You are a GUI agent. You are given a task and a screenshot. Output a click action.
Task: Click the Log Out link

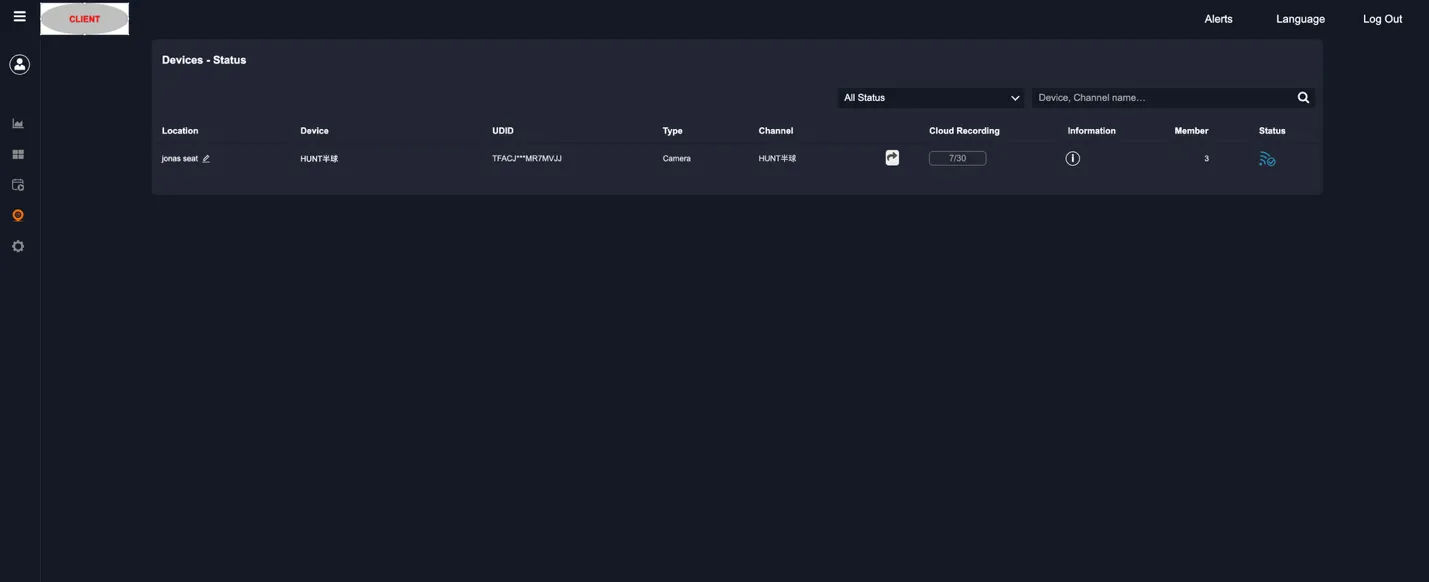click(1382, 18)
